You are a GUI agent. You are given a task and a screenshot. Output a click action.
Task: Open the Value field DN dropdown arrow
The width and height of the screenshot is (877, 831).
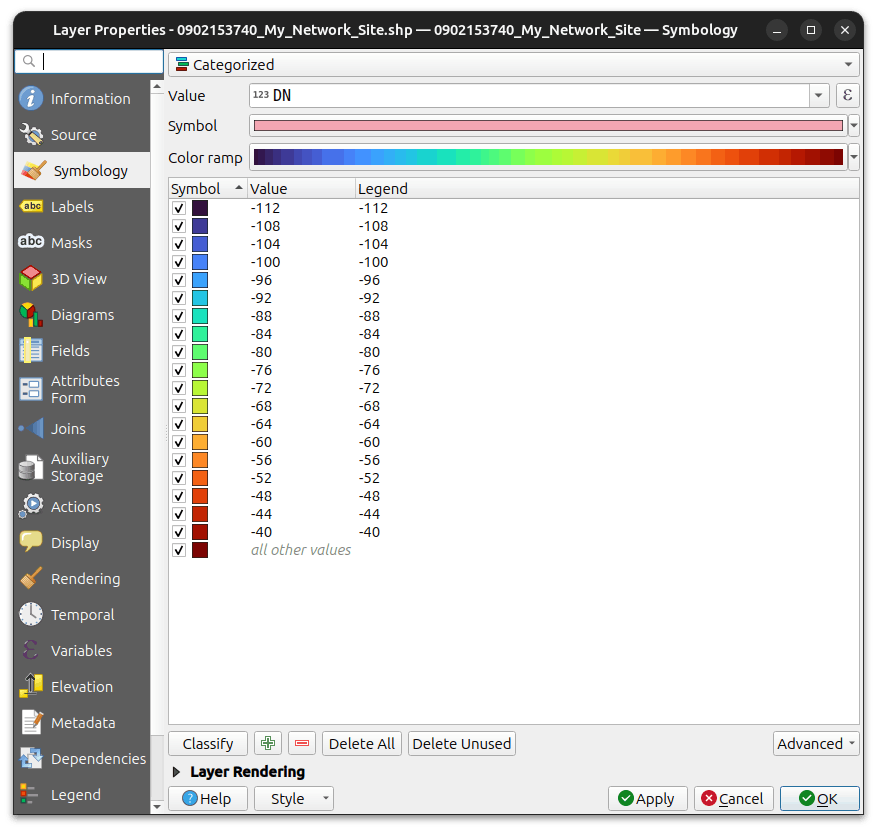pyautogui.click(x=818, y=96)
